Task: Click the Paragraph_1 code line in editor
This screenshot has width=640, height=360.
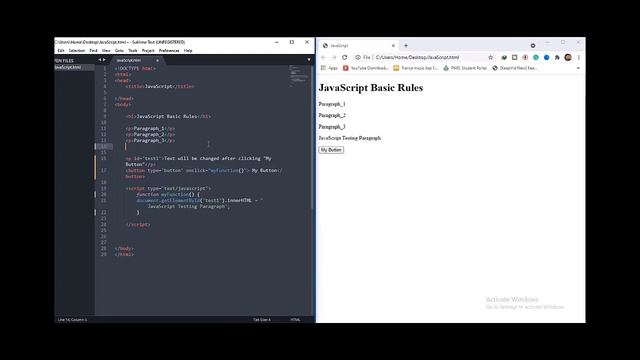Action: click(x=150, y=128)
